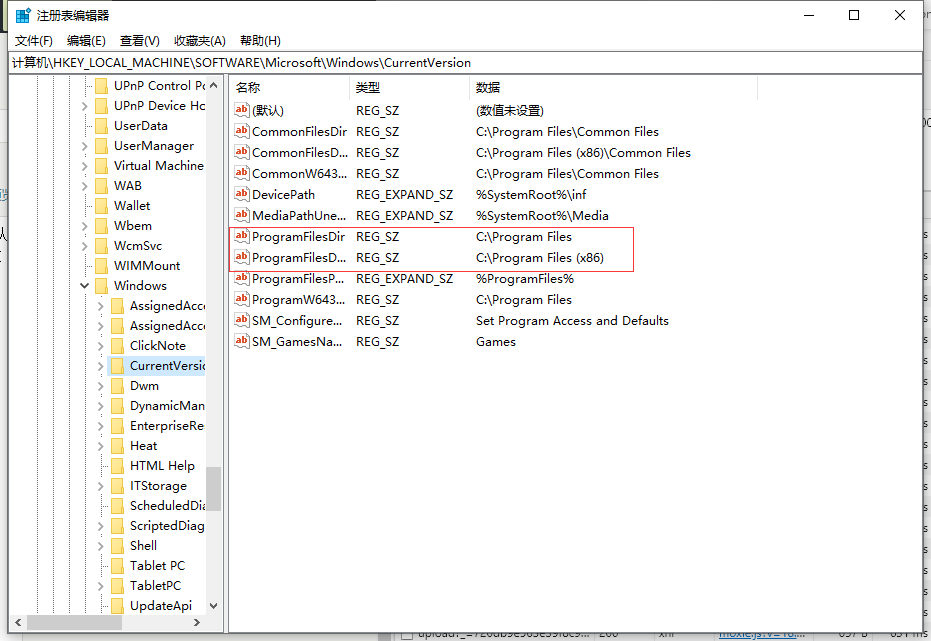The width and height of the screenshot is (931, 641).
Task: Click the icon of the (默认) default value
Action: [241, 111]
